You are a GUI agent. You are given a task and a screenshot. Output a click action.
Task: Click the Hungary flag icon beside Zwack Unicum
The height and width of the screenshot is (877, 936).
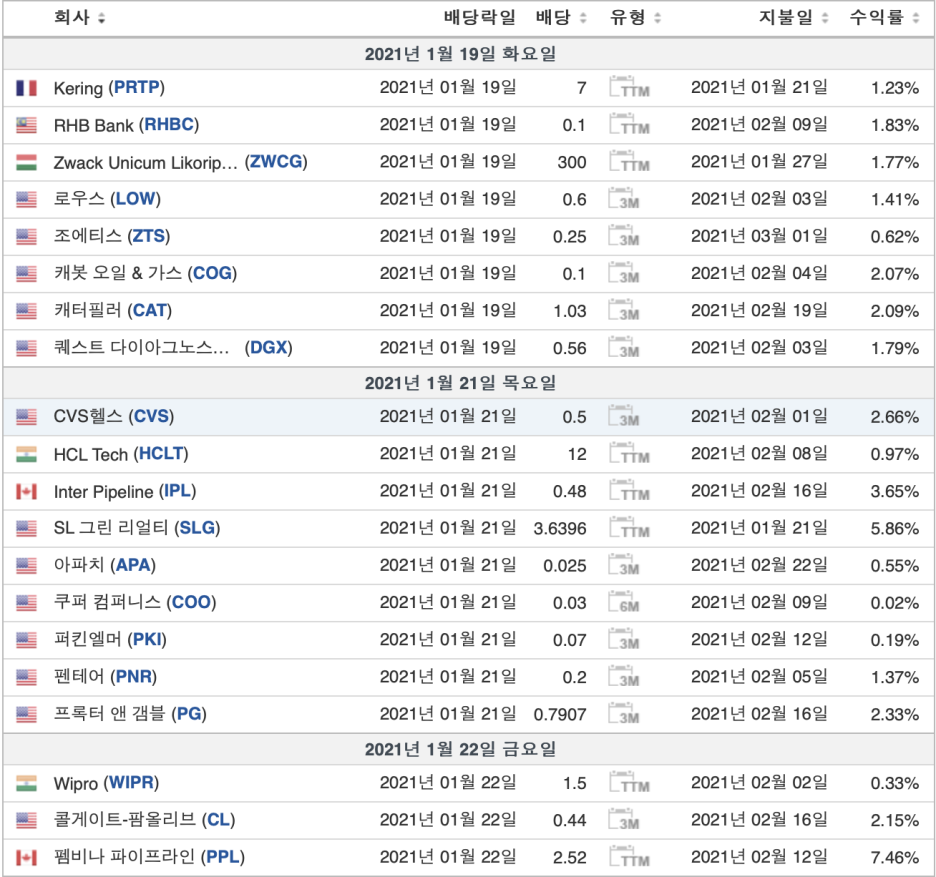26,162
